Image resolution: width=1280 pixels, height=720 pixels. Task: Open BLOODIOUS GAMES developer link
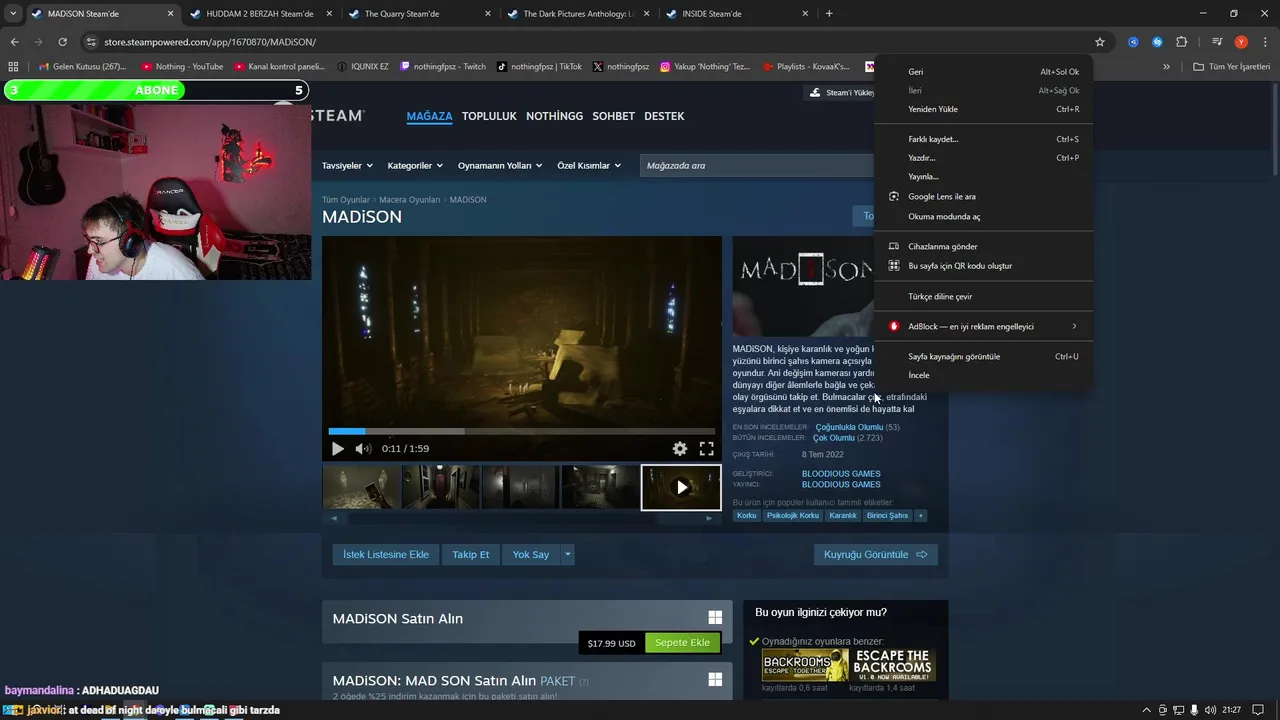841,474
